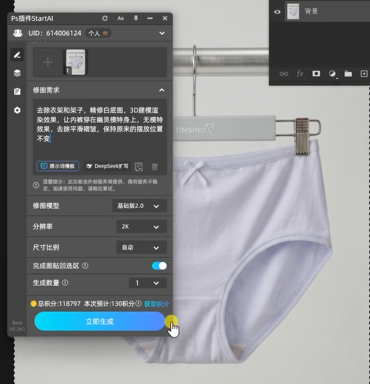Click the link layers icon in Layers panel
The width and height of the screenshot is (370, 384).
tap(284, 74)
